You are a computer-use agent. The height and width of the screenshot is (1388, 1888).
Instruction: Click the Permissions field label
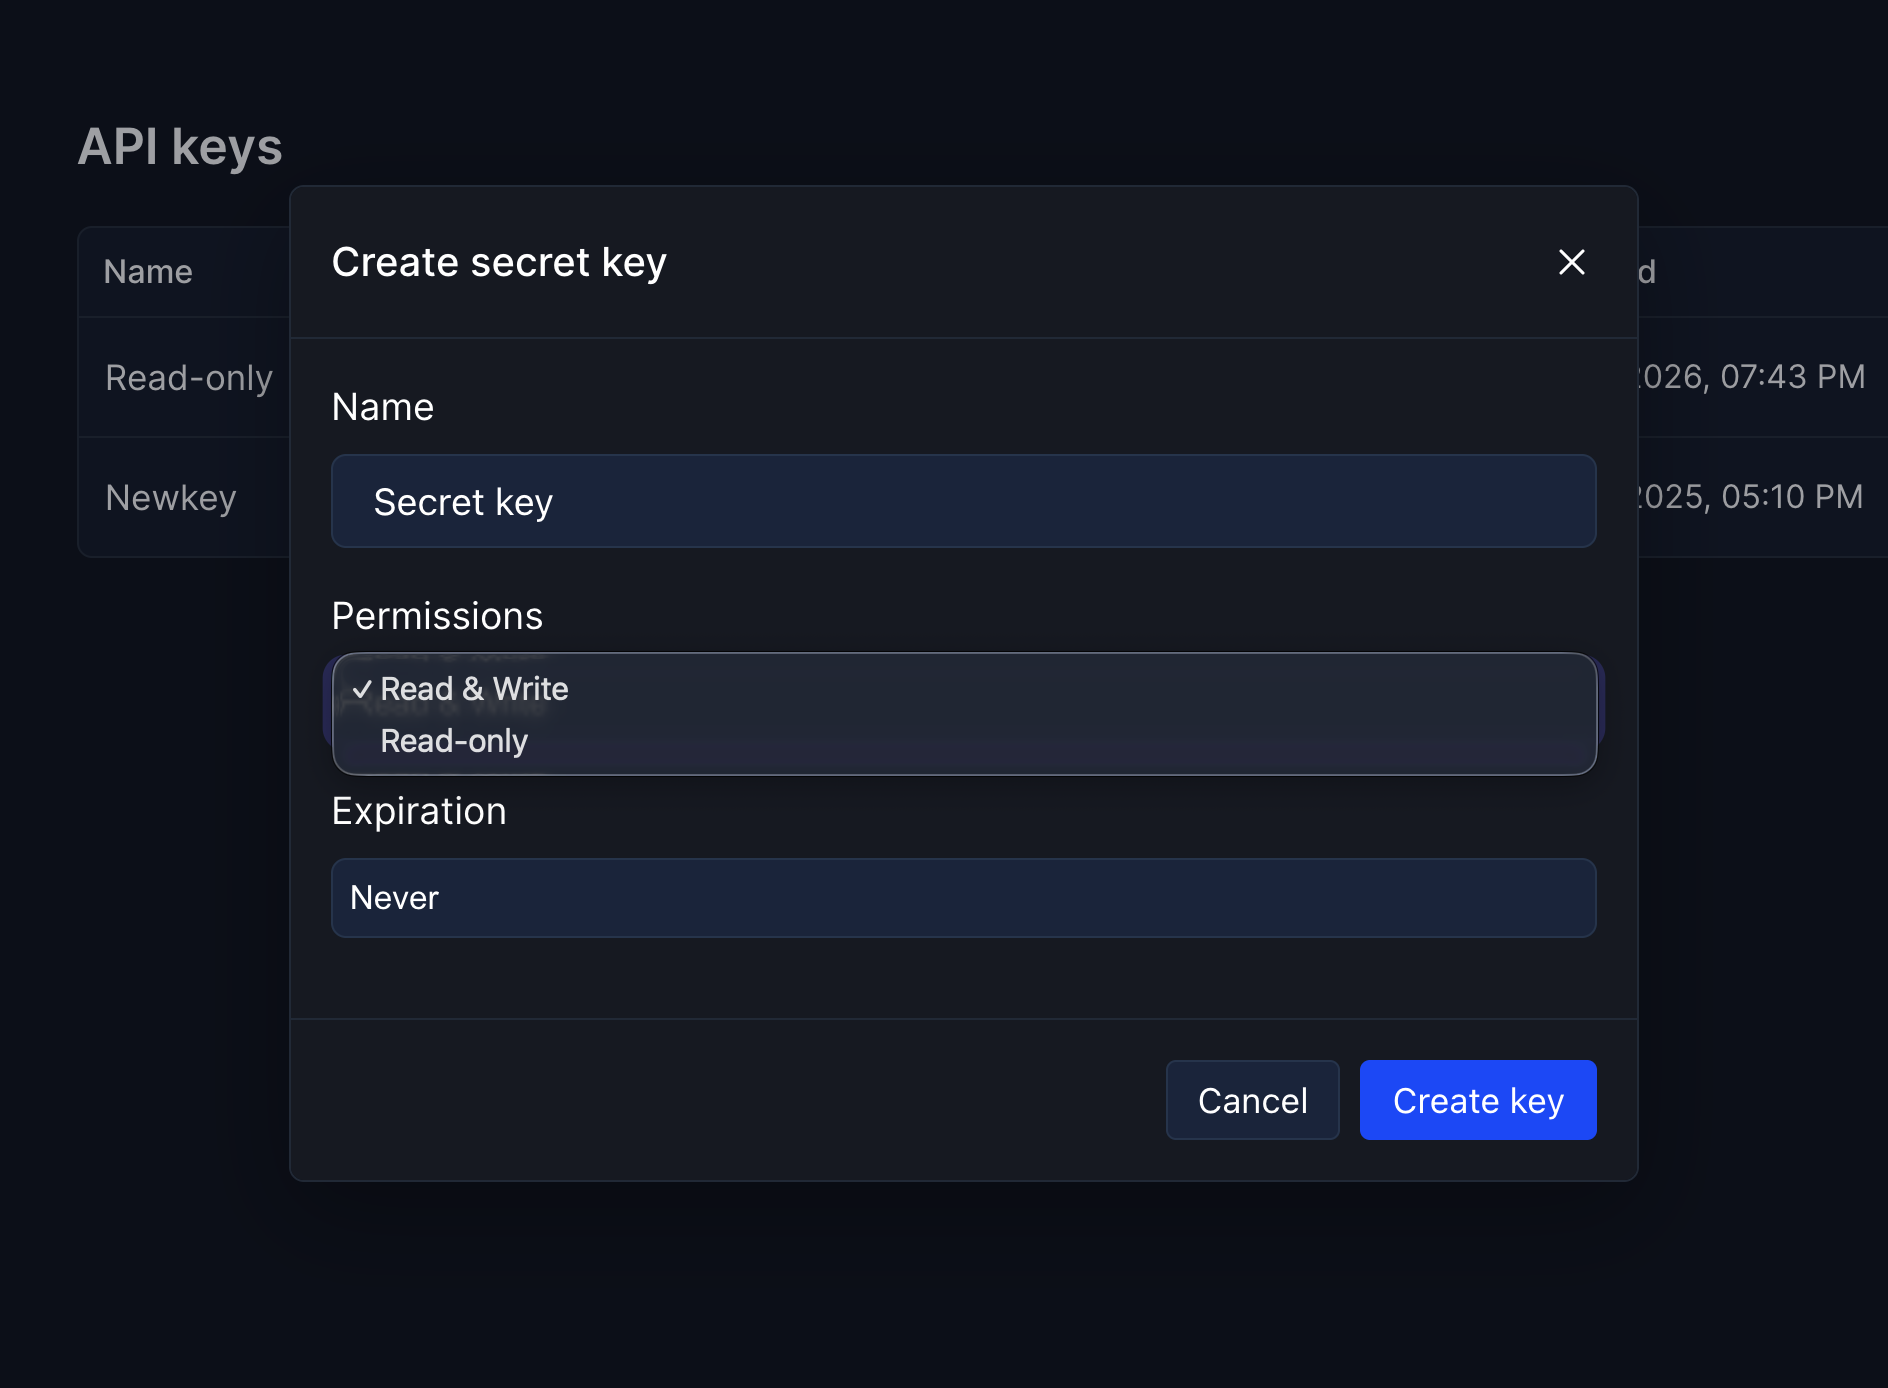click(437, 615)
